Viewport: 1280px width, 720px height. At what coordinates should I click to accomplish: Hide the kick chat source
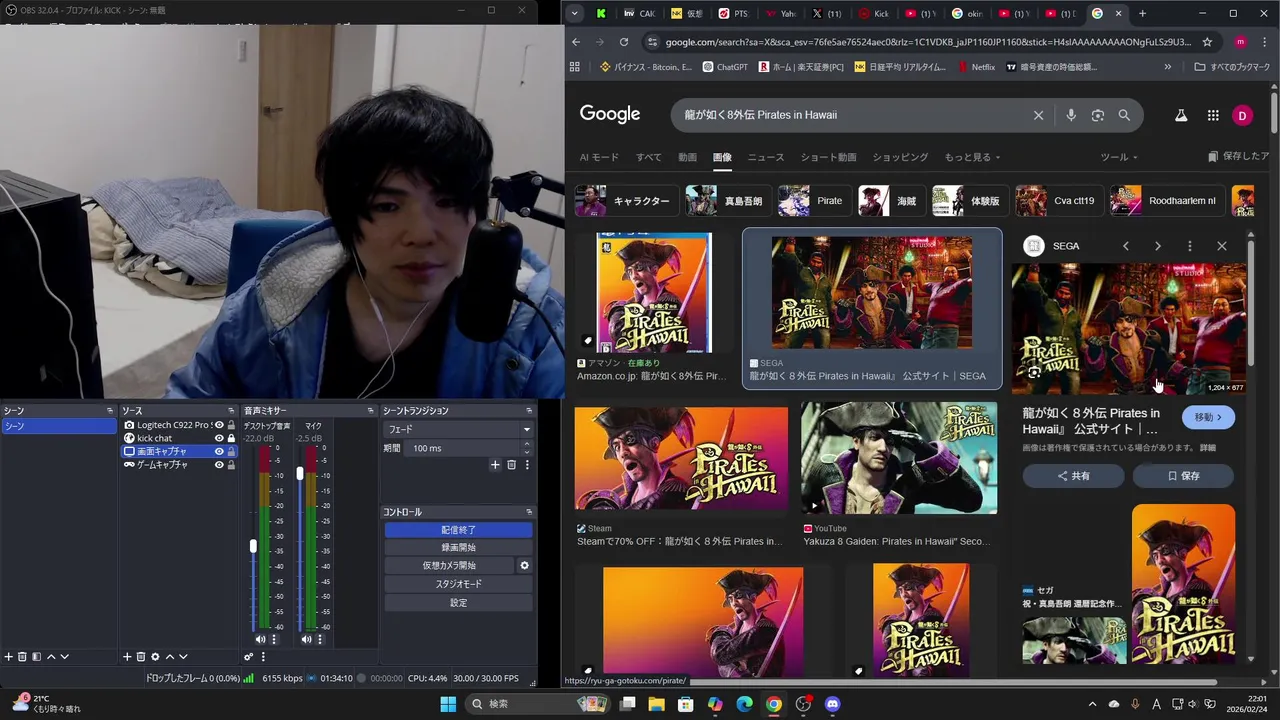(219, 438)
